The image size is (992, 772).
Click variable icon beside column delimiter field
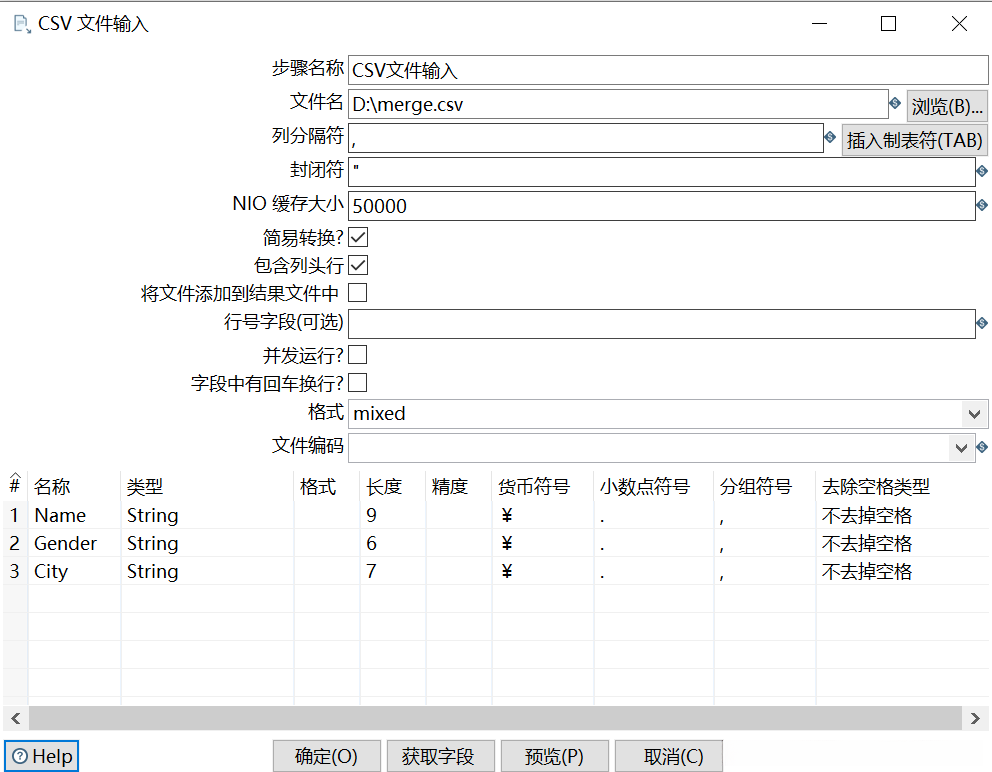[830, 137]
